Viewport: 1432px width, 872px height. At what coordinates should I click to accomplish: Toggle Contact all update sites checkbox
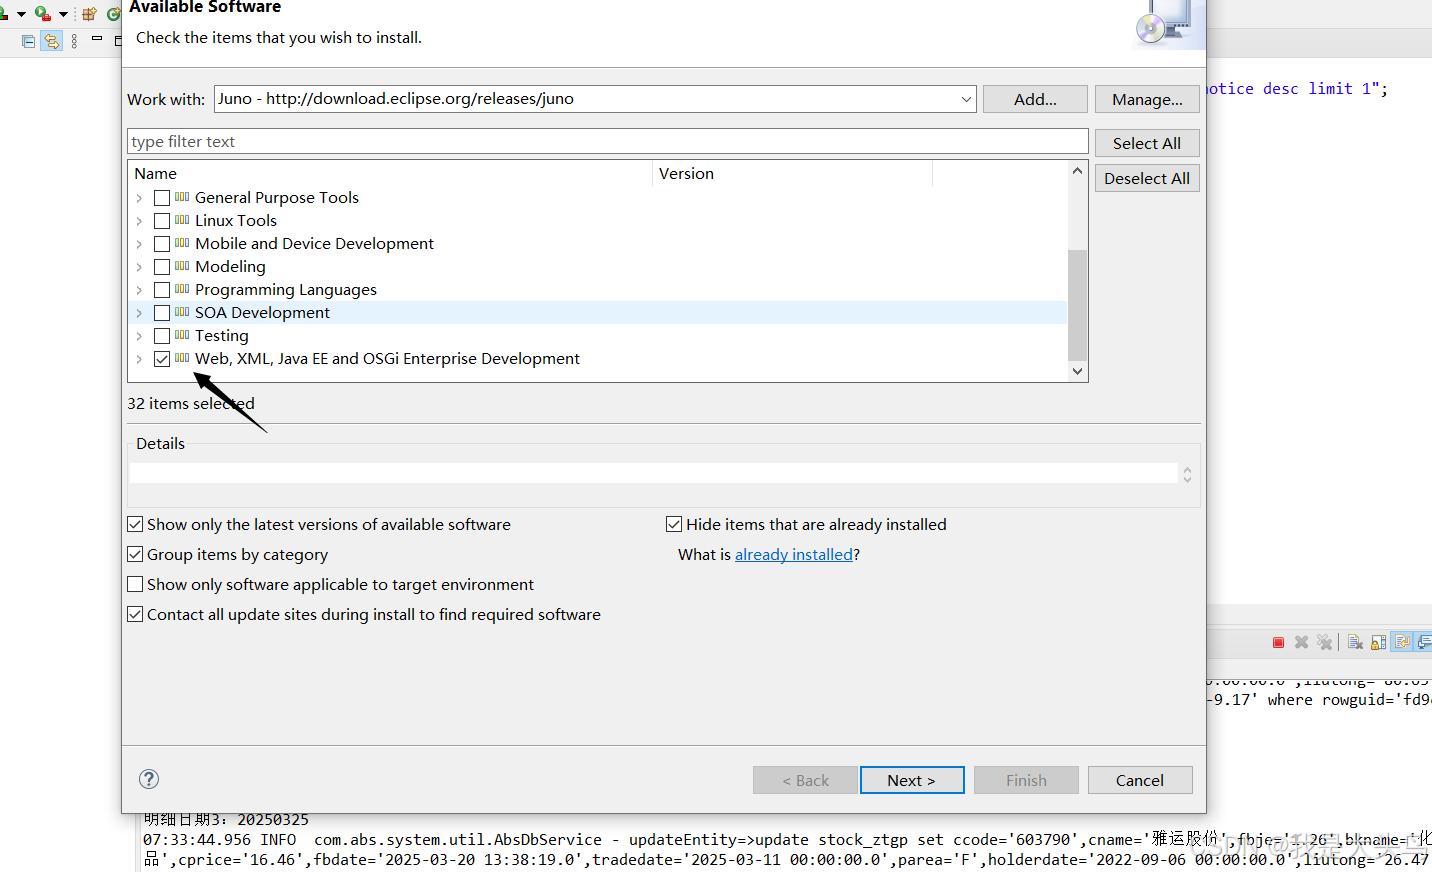tap(135, 614)
